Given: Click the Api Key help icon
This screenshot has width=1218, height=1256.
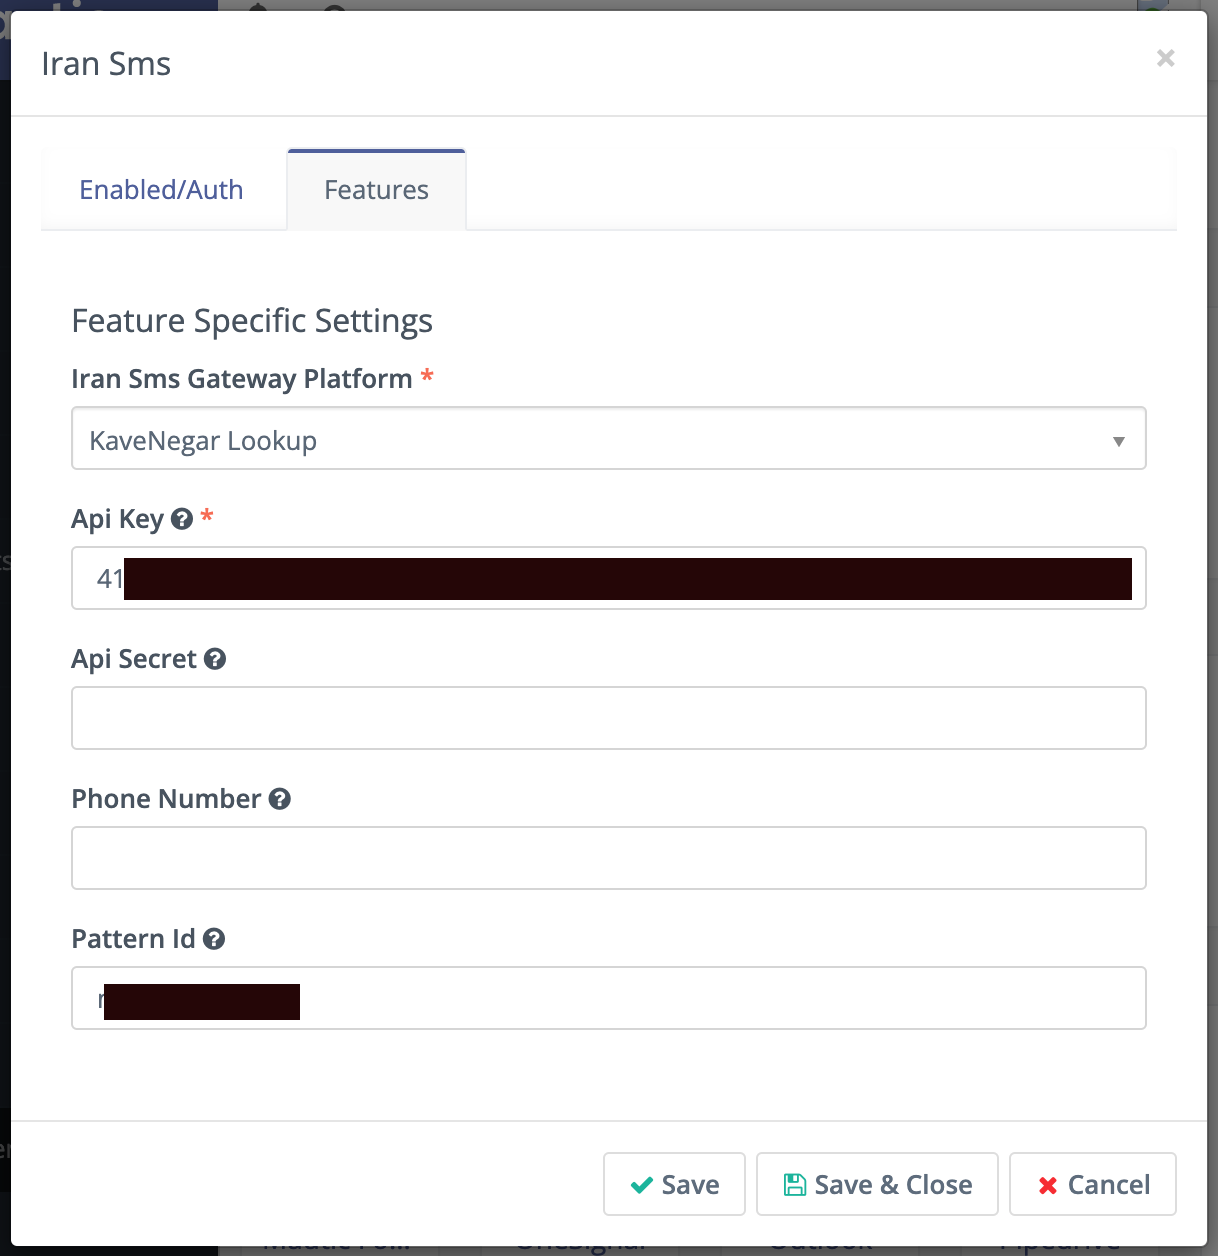Looking at the screenshot, I should click(x=182, y=519).
